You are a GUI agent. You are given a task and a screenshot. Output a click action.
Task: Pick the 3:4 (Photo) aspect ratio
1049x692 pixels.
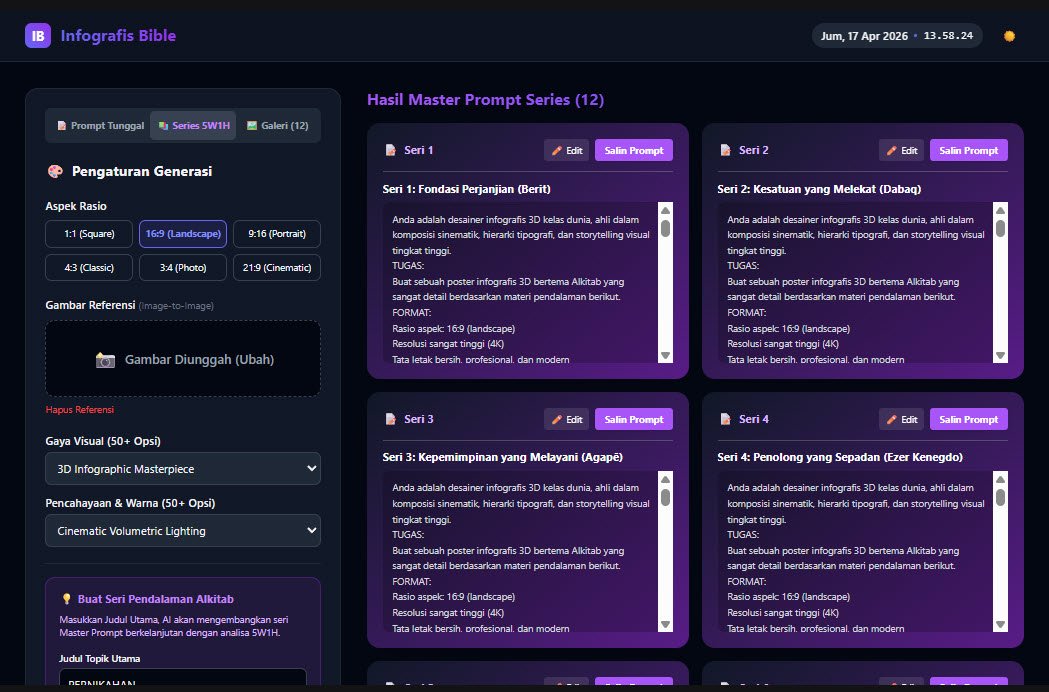click(x=183, y=268)
